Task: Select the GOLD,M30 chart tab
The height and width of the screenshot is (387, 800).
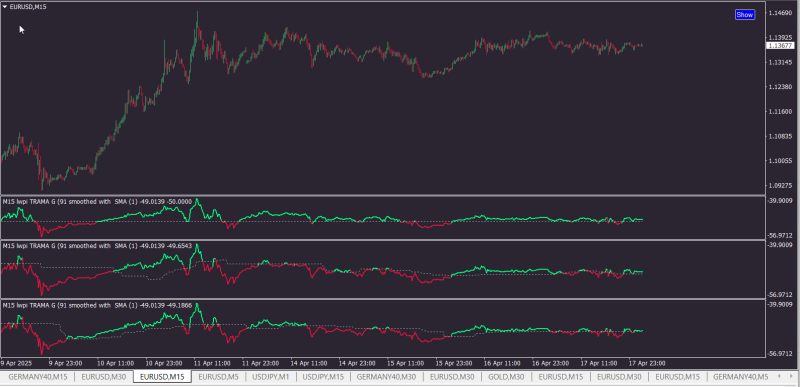Action: click(506, 377)
